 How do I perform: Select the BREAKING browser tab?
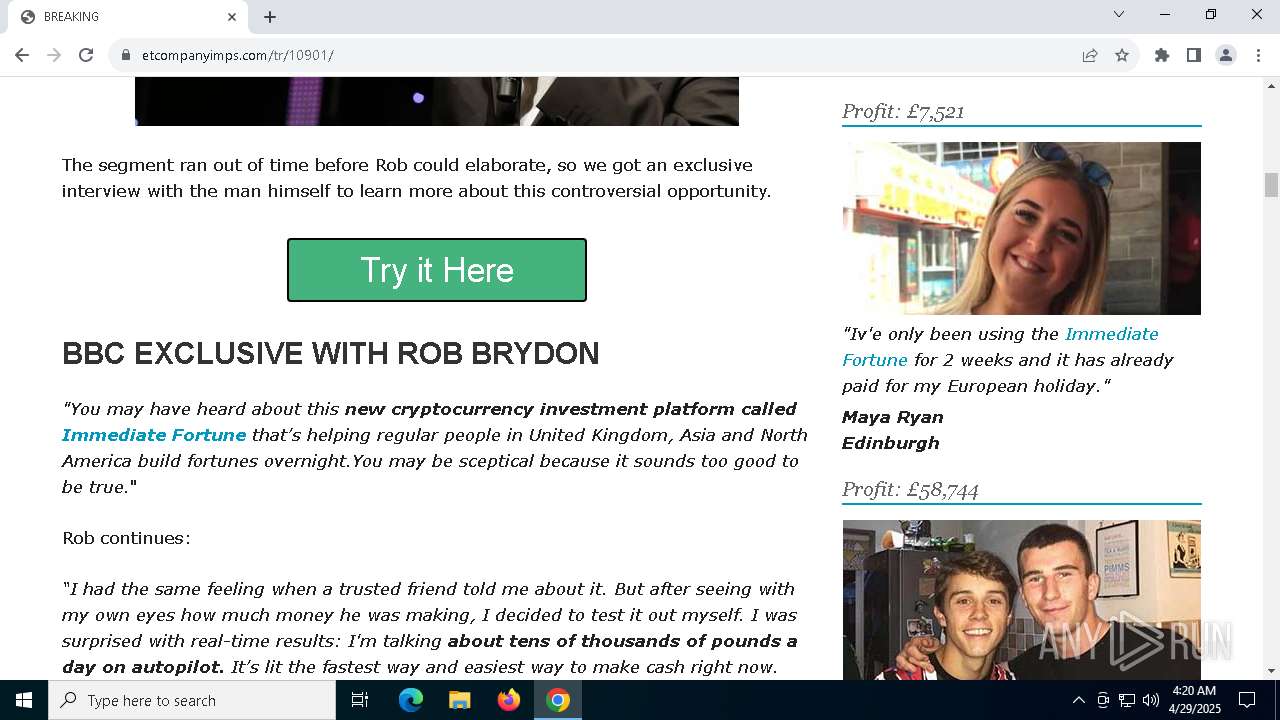pos(128,17)
